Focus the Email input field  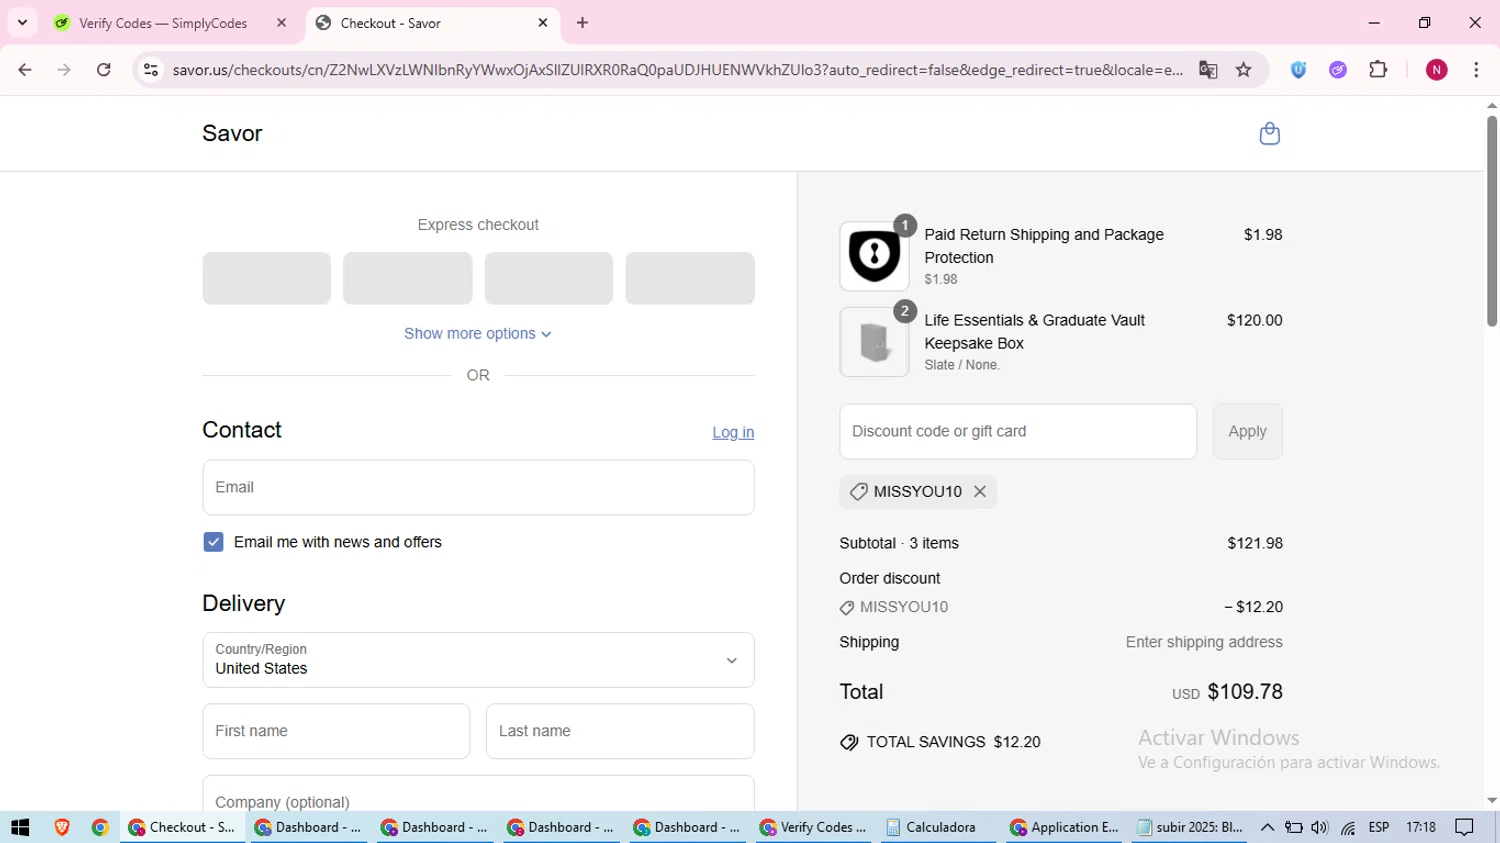click(478, 488)
